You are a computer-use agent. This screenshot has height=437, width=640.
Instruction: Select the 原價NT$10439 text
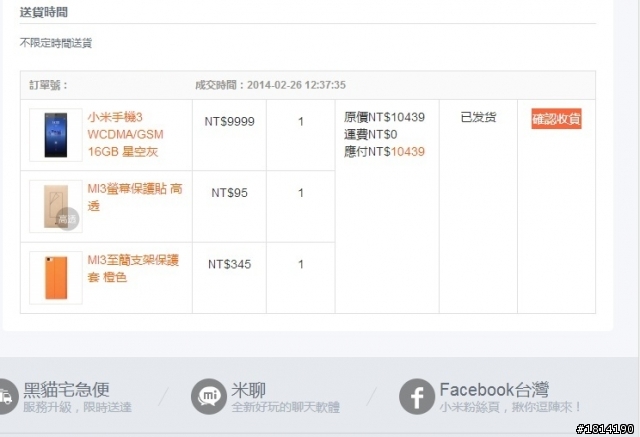[x=384, y=117]
